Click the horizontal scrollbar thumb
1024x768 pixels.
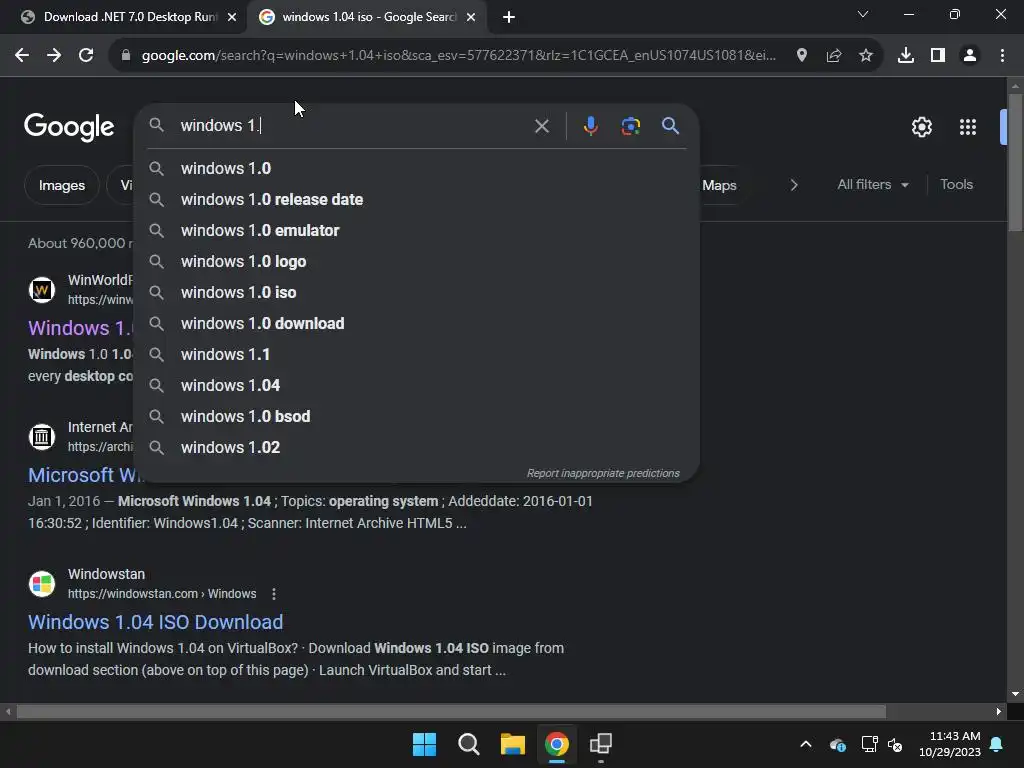(x=451, y=711)
